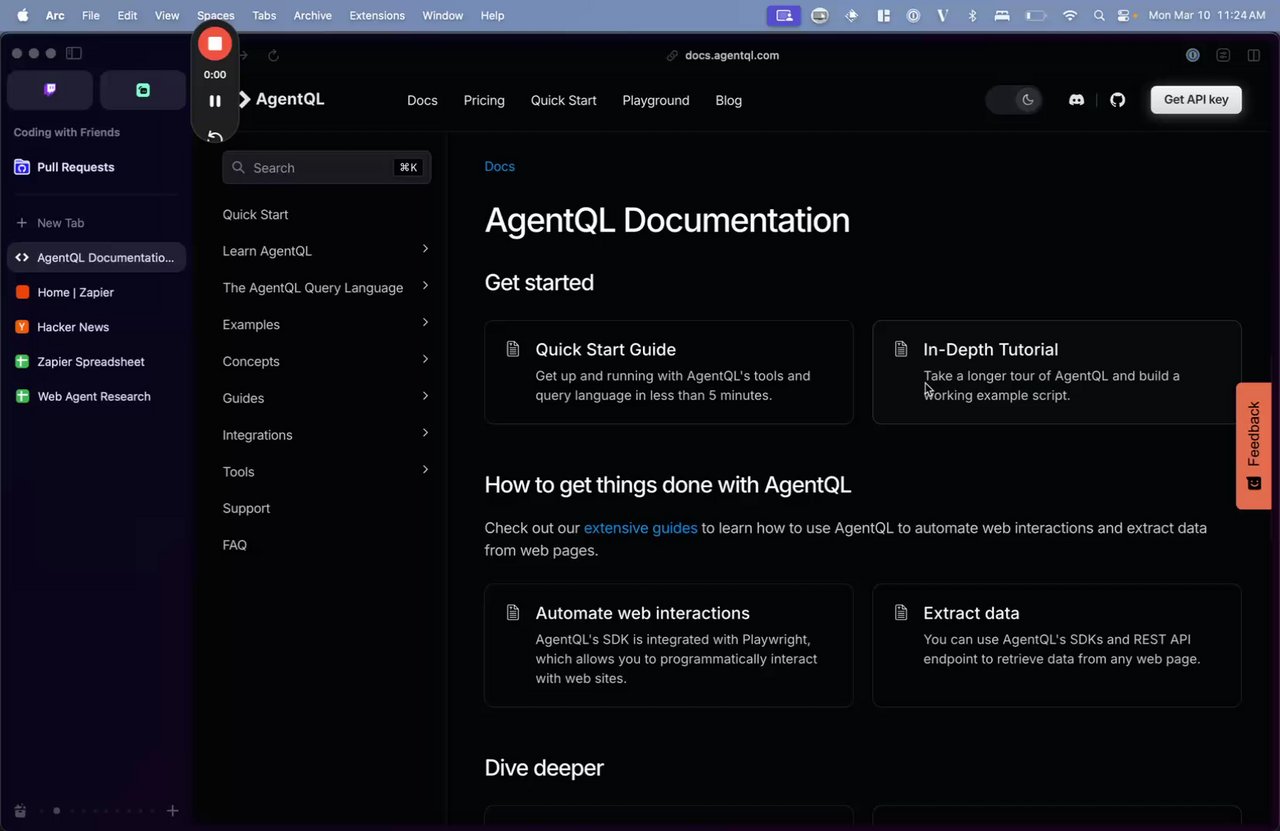The image size is (1280, 831).
Task: Toggle split view icon in toolbar
Action: click(x=1253, y=55)
